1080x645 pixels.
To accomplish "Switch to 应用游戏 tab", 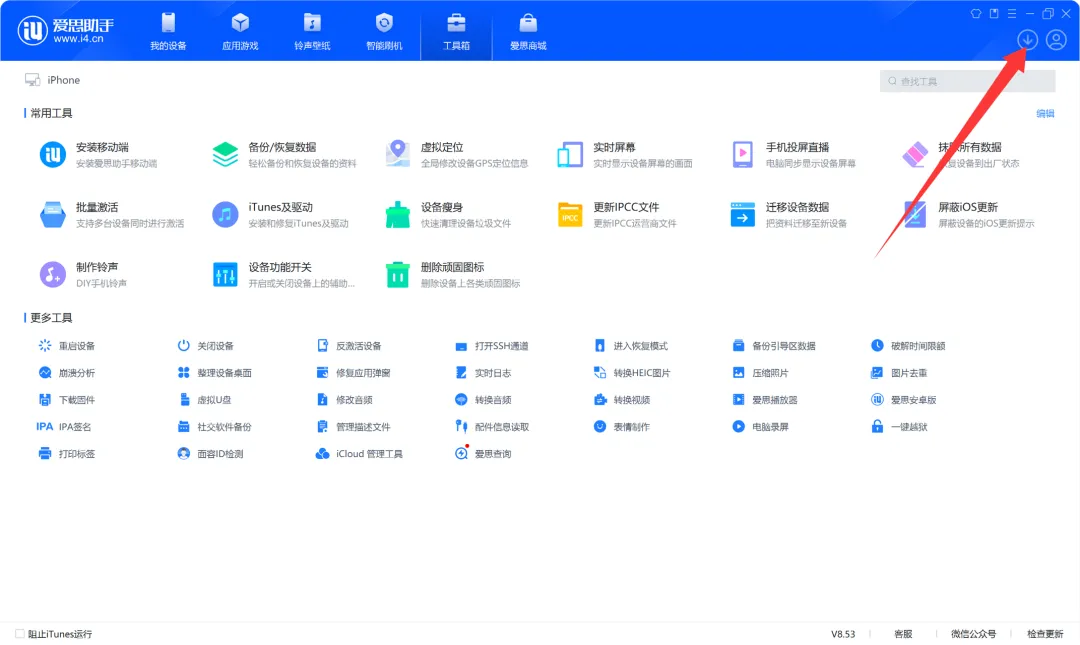I will click(240, 32).
